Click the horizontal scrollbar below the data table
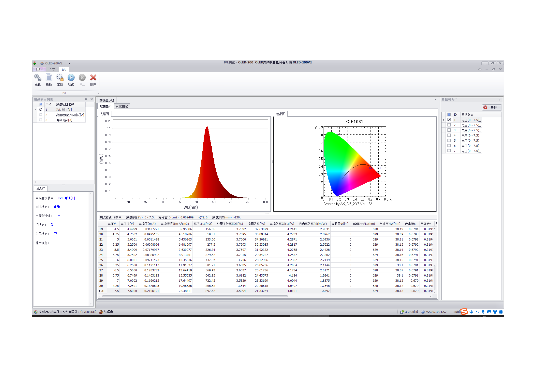This screenshot has height=380, width=540. tap(195, 296)
